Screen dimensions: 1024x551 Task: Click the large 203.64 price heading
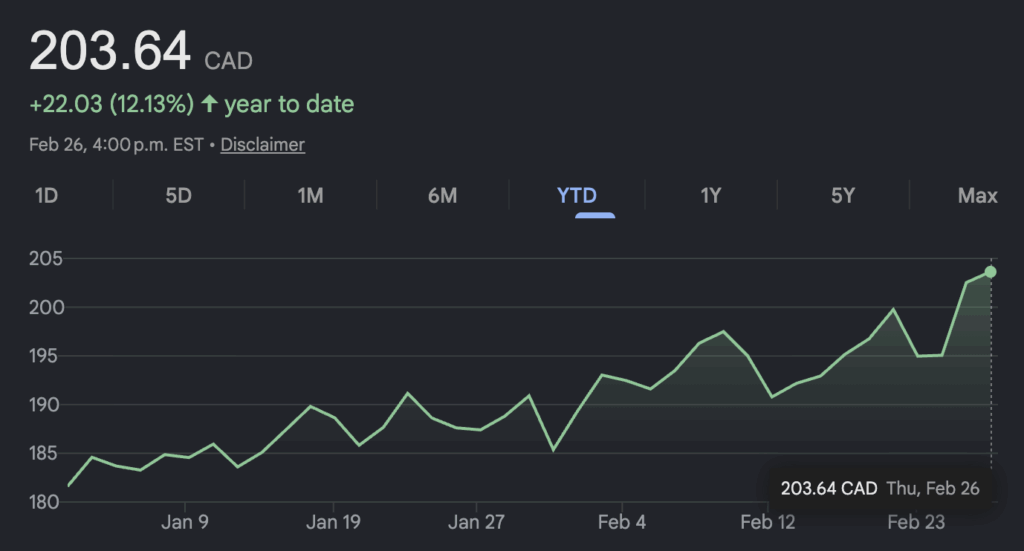point(110,52)
